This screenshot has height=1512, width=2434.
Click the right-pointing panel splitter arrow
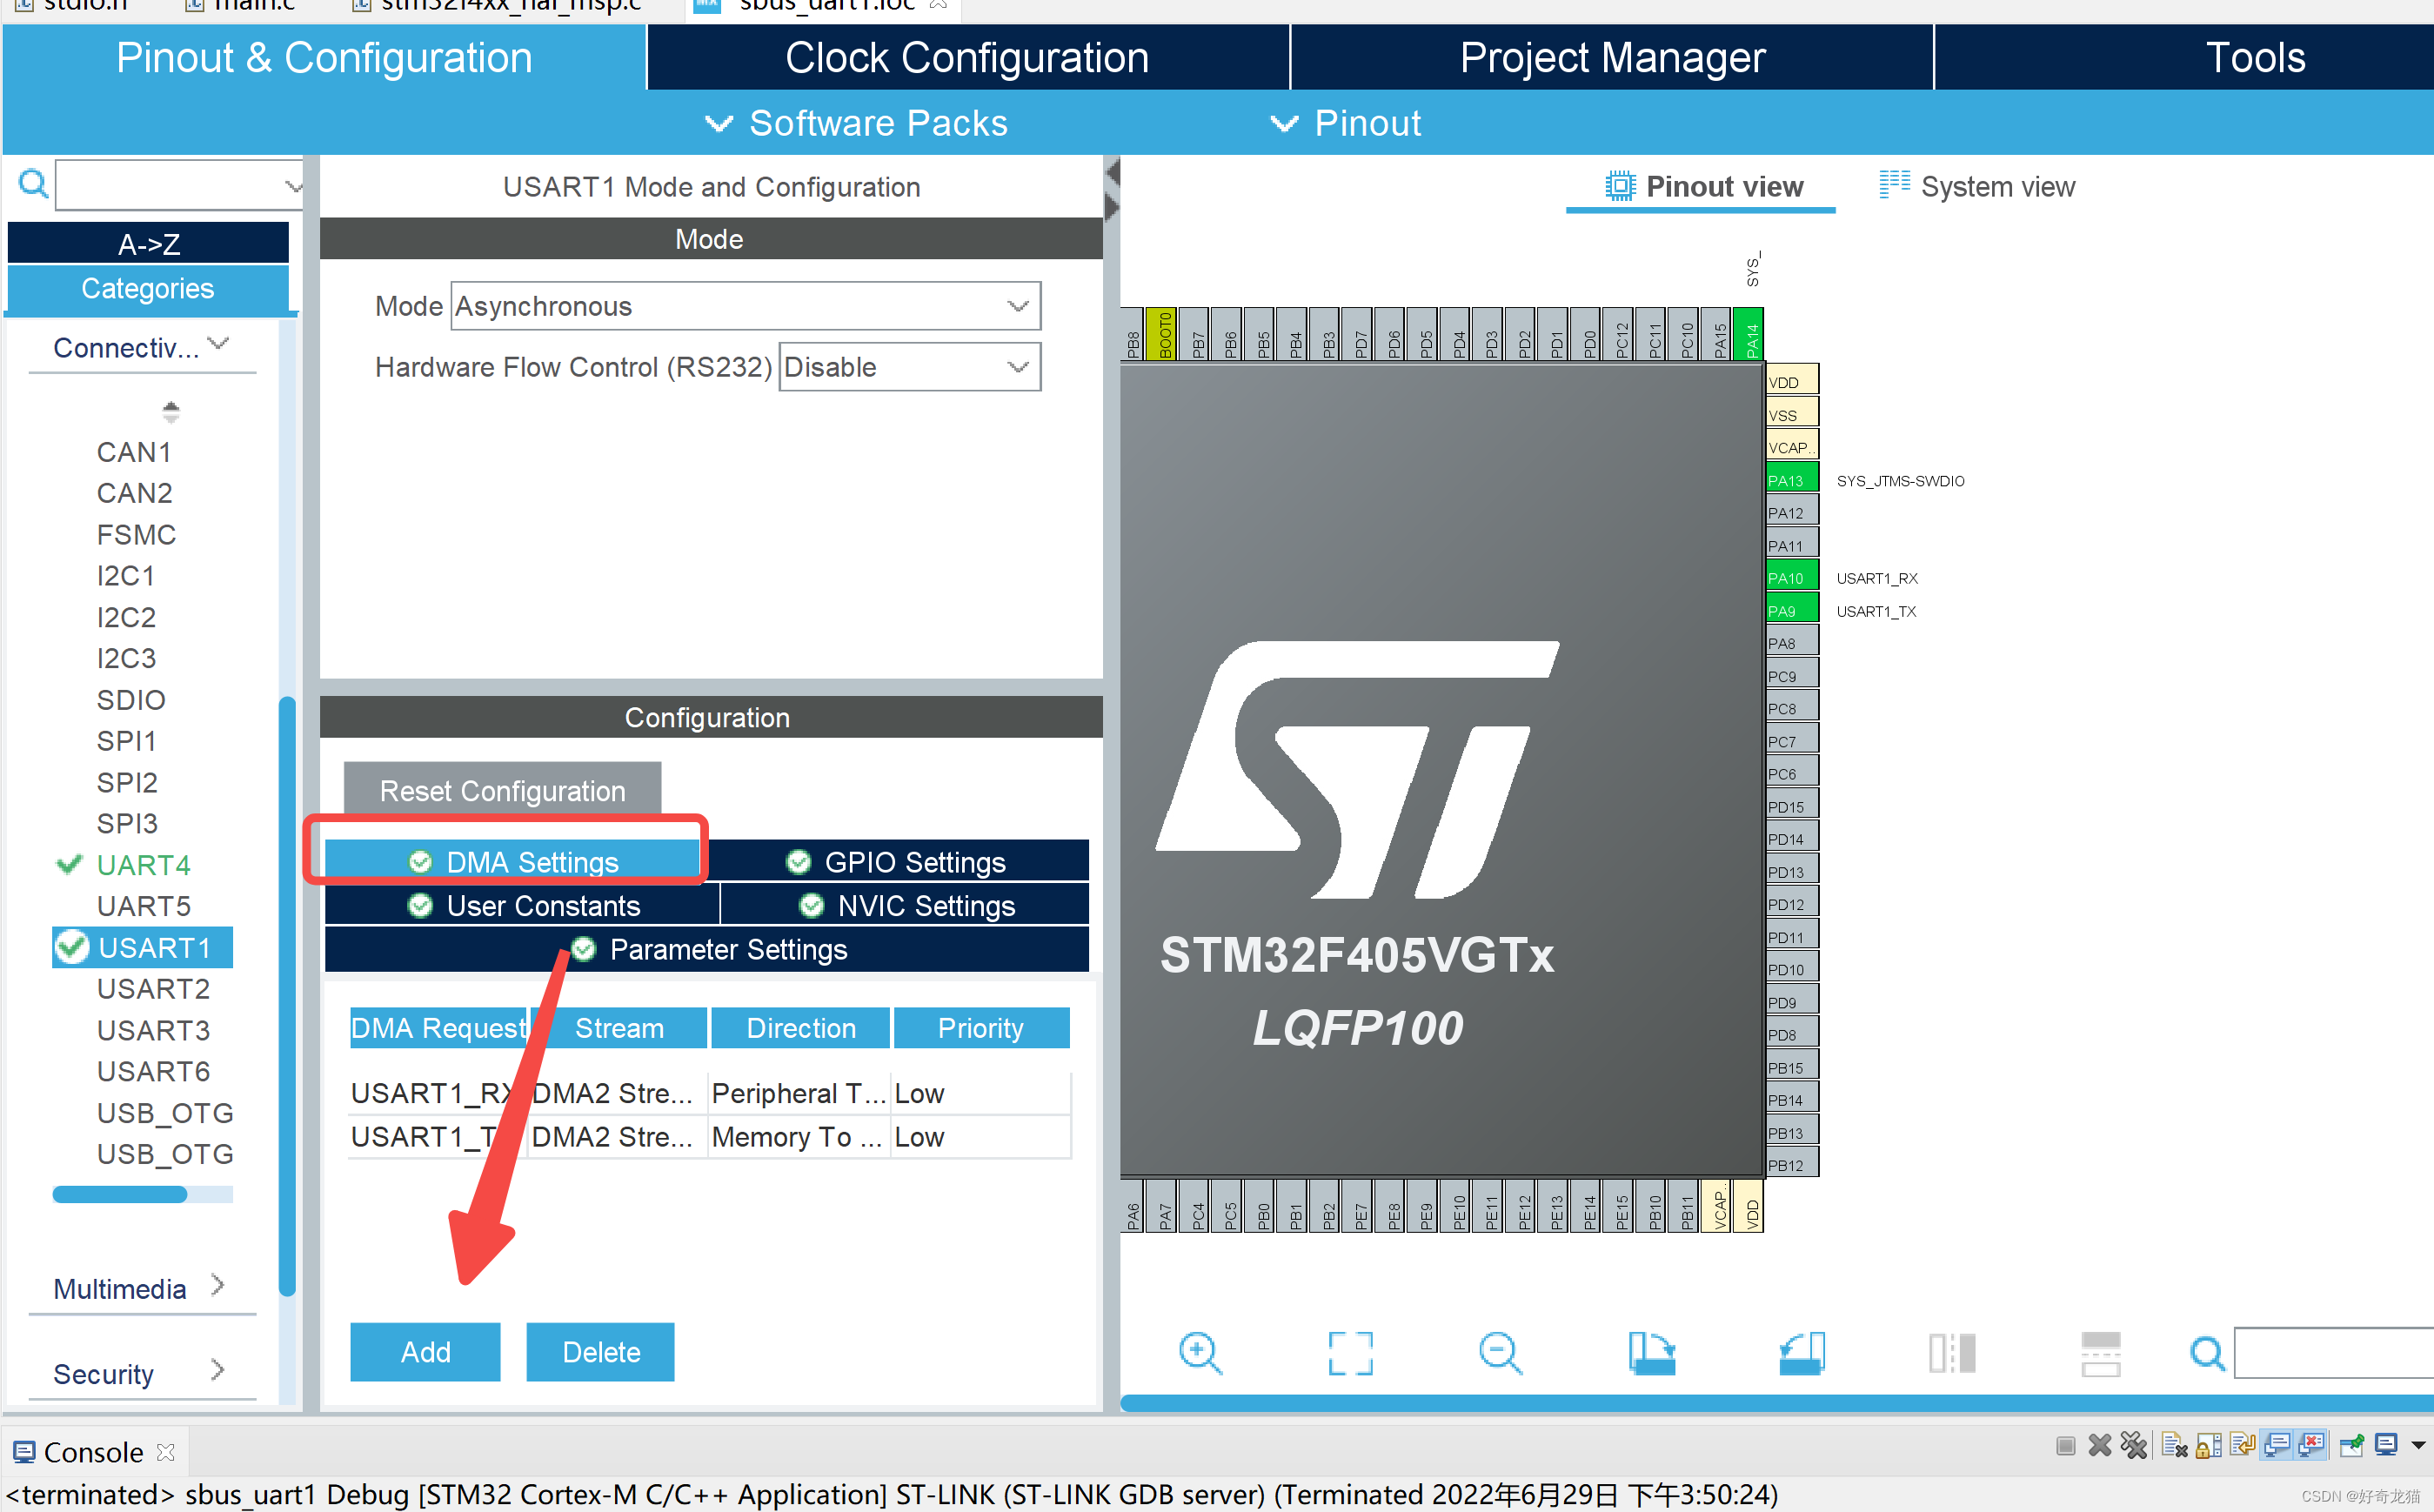(x=1112, y=207)
